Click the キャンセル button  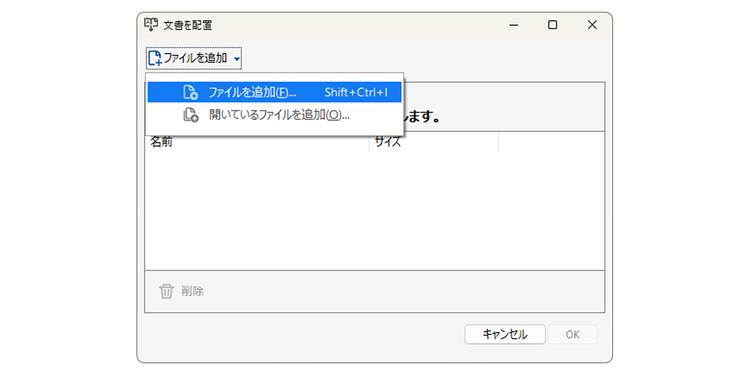(505, 334)
